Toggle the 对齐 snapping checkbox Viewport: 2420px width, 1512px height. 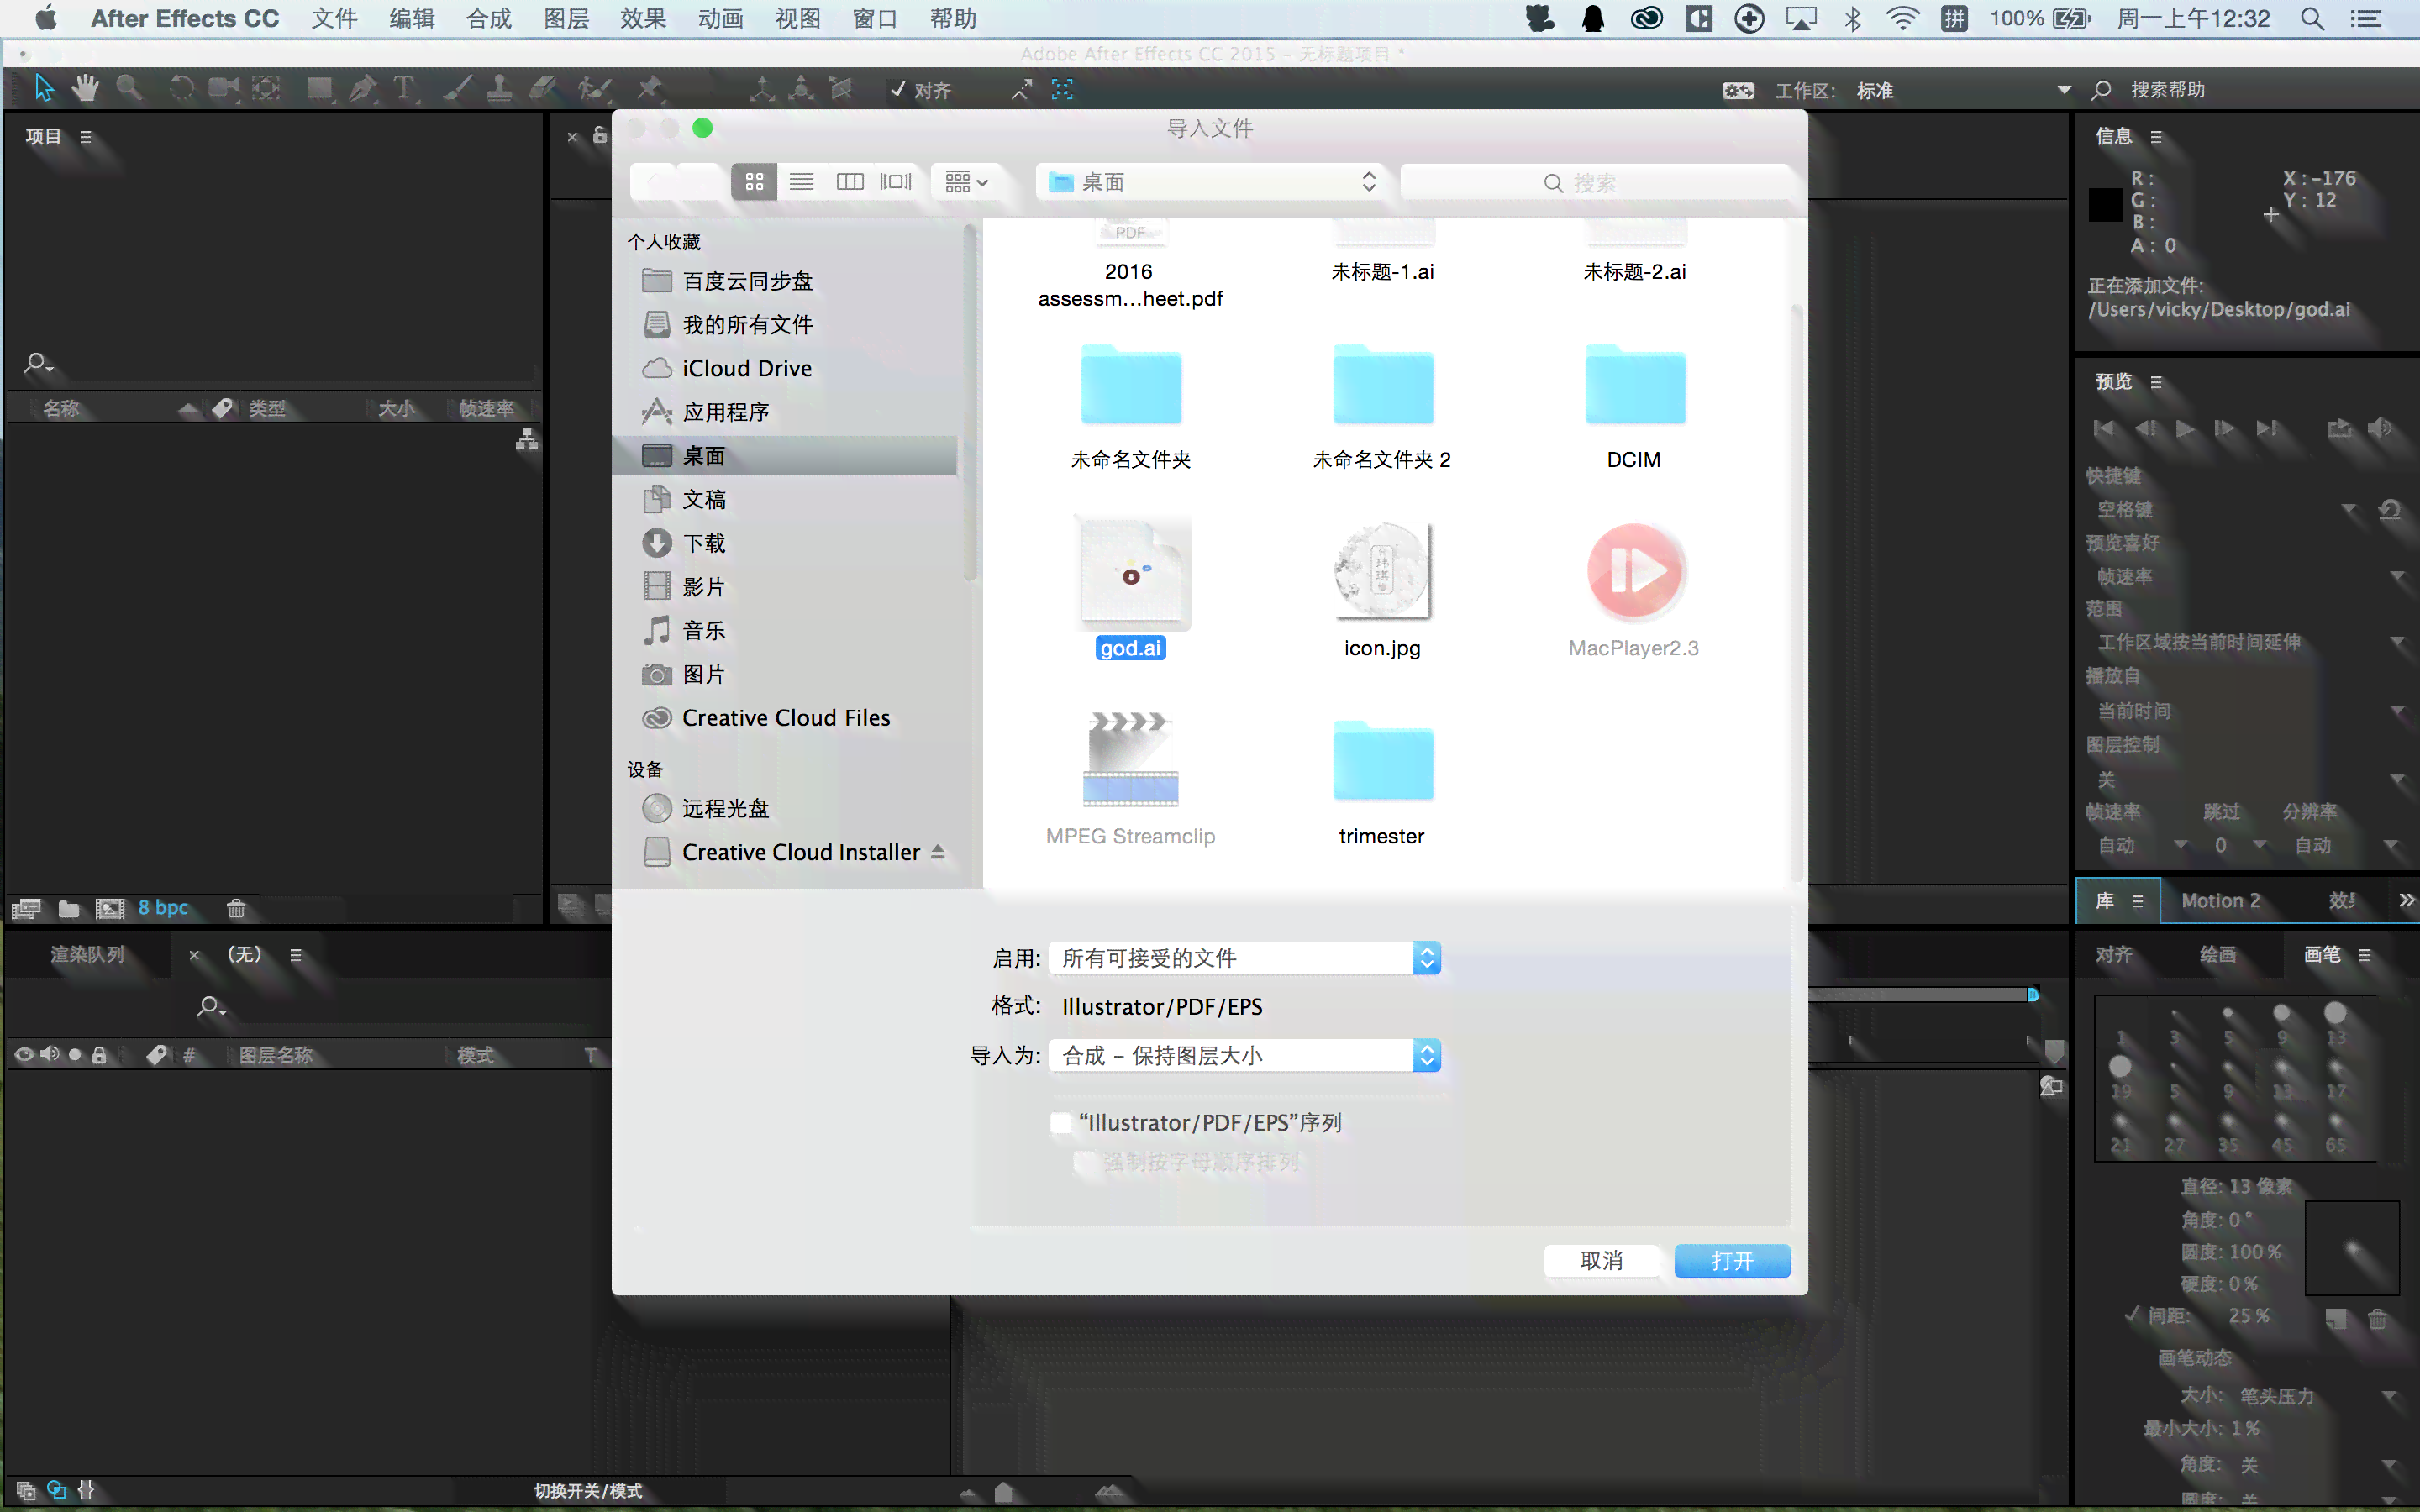pyautogui.click(x=897, y=90)
